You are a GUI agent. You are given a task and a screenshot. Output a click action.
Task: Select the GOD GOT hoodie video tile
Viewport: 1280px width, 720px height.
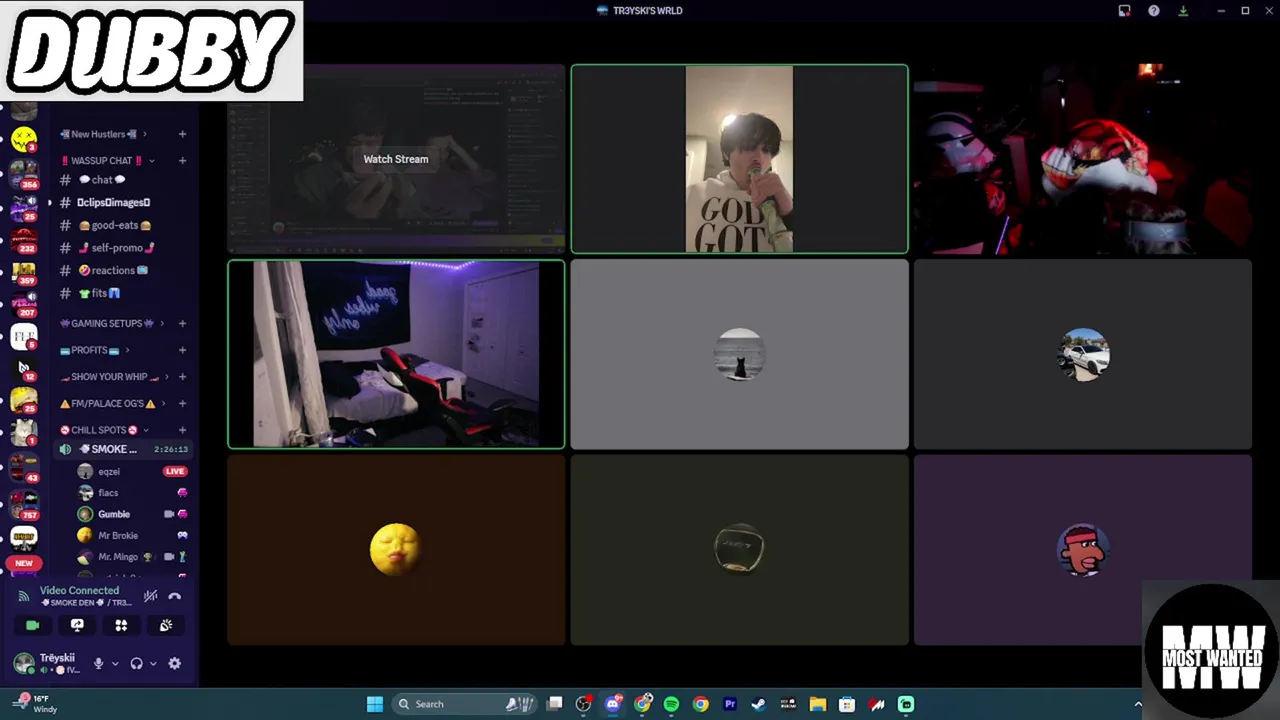[739, 159]
